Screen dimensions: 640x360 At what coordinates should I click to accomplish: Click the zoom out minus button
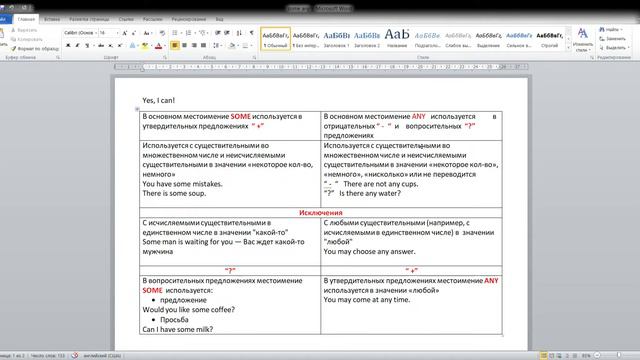[x=597, y=356]
